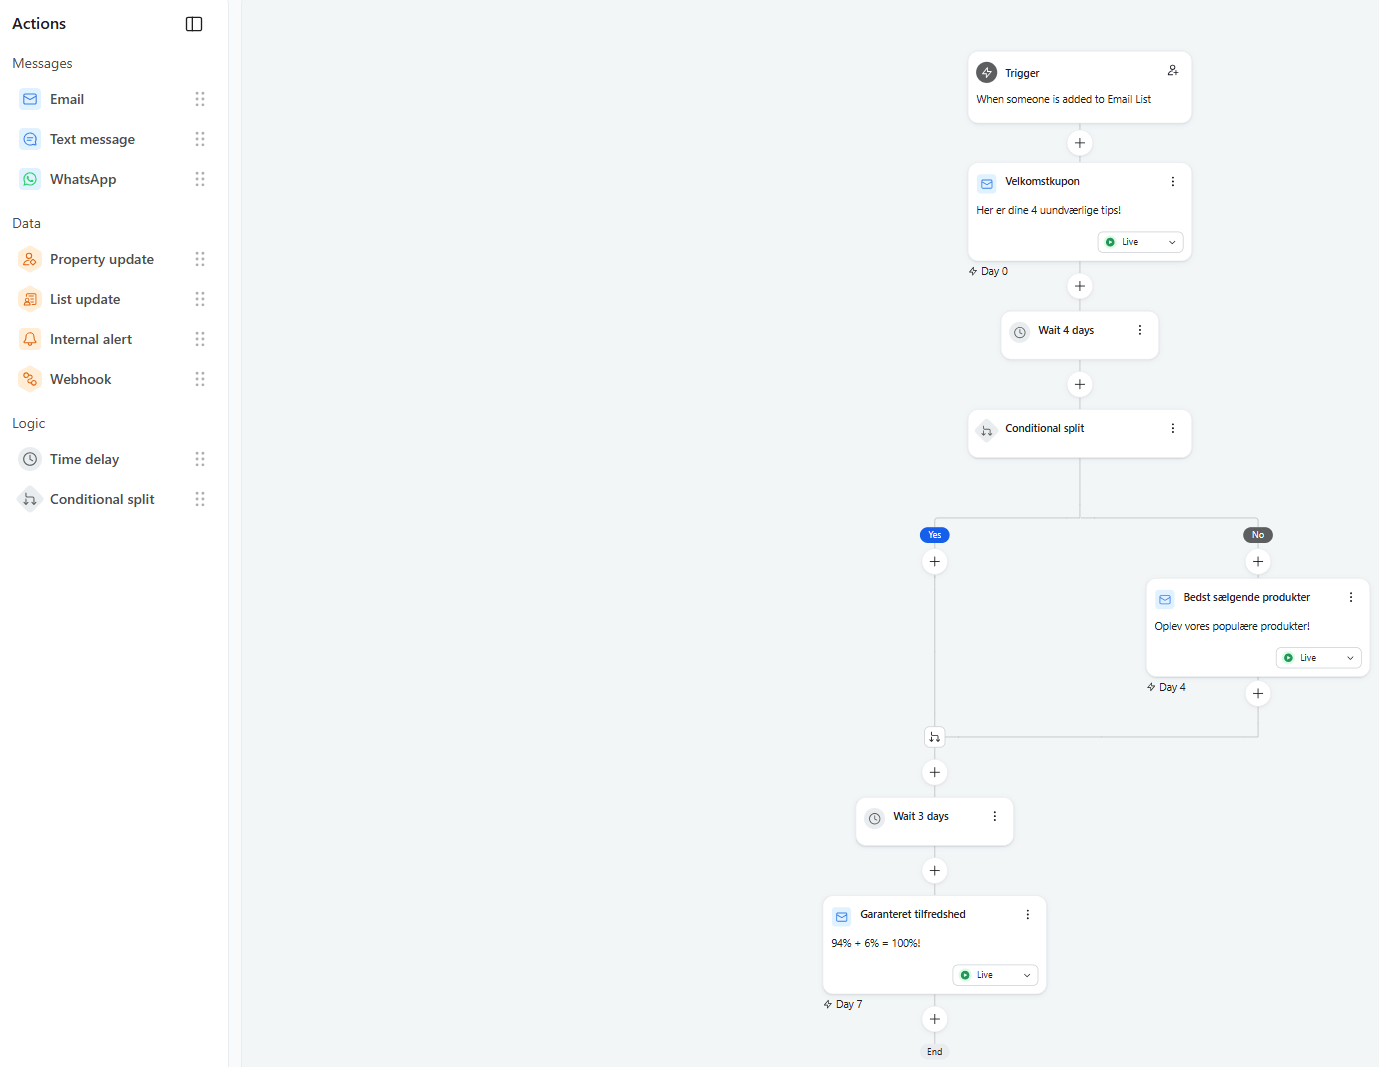This screenshot has height=1067, width=1379.
Task: Add a step below Wait 3 days
Action: (x=935, y=870)
